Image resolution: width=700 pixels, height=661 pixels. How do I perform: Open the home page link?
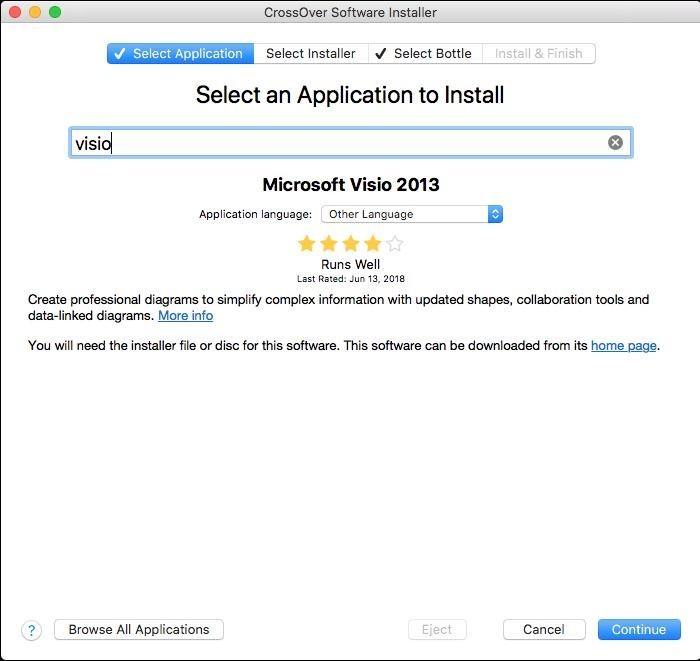[x=623, y=345]
